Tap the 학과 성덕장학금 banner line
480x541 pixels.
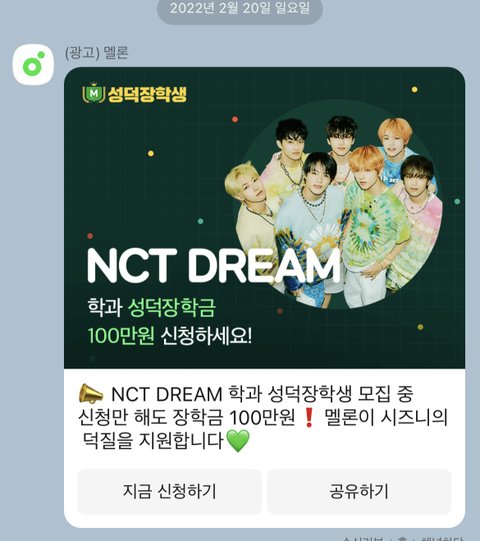pyautogui.click(x=151, y=307)
